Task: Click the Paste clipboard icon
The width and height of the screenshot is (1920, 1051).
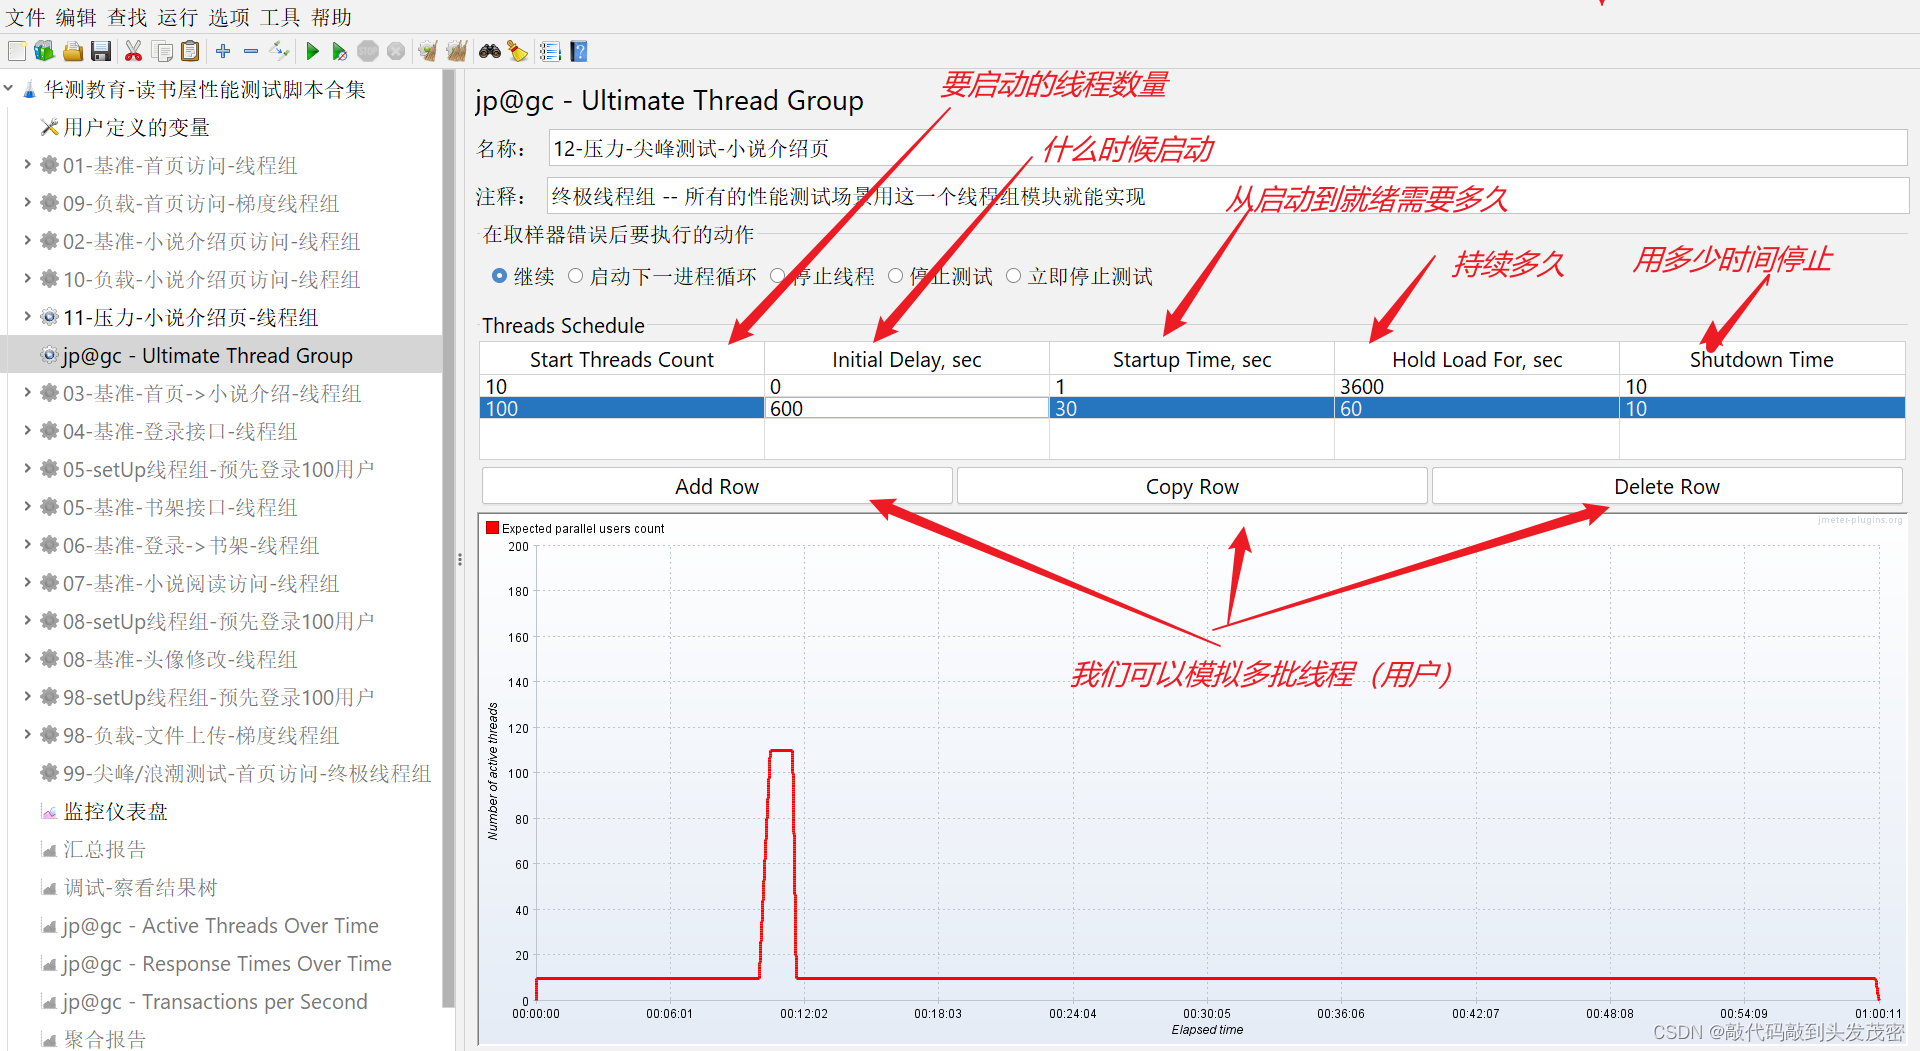Action: pos(190,51)
